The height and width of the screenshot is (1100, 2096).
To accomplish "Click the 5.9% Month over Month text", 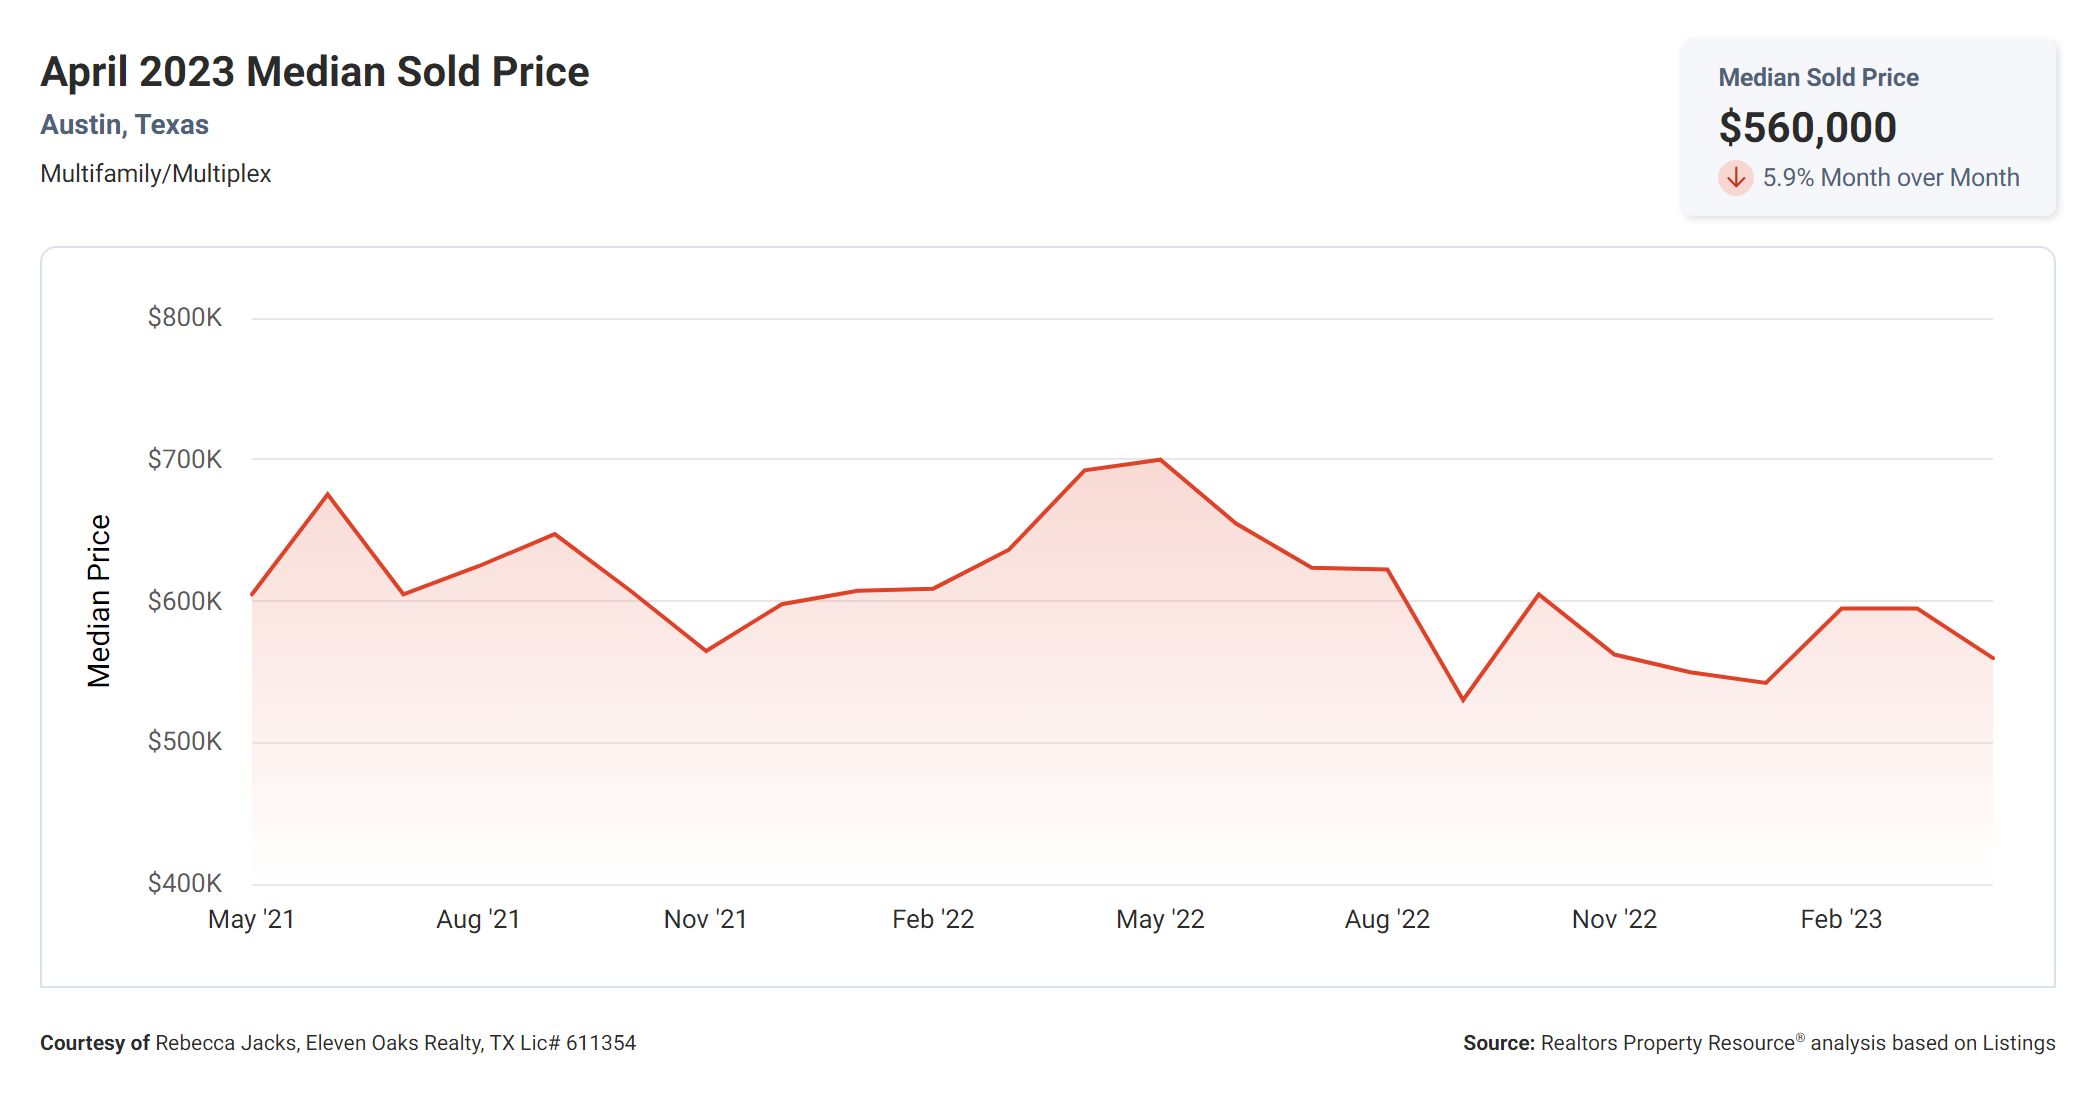I will coord(1890,178).
